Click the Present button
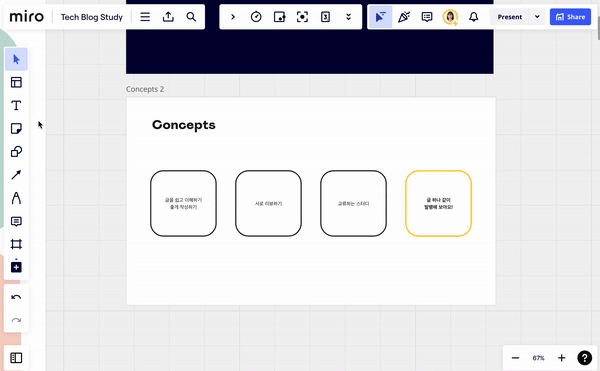 [509, 17]
